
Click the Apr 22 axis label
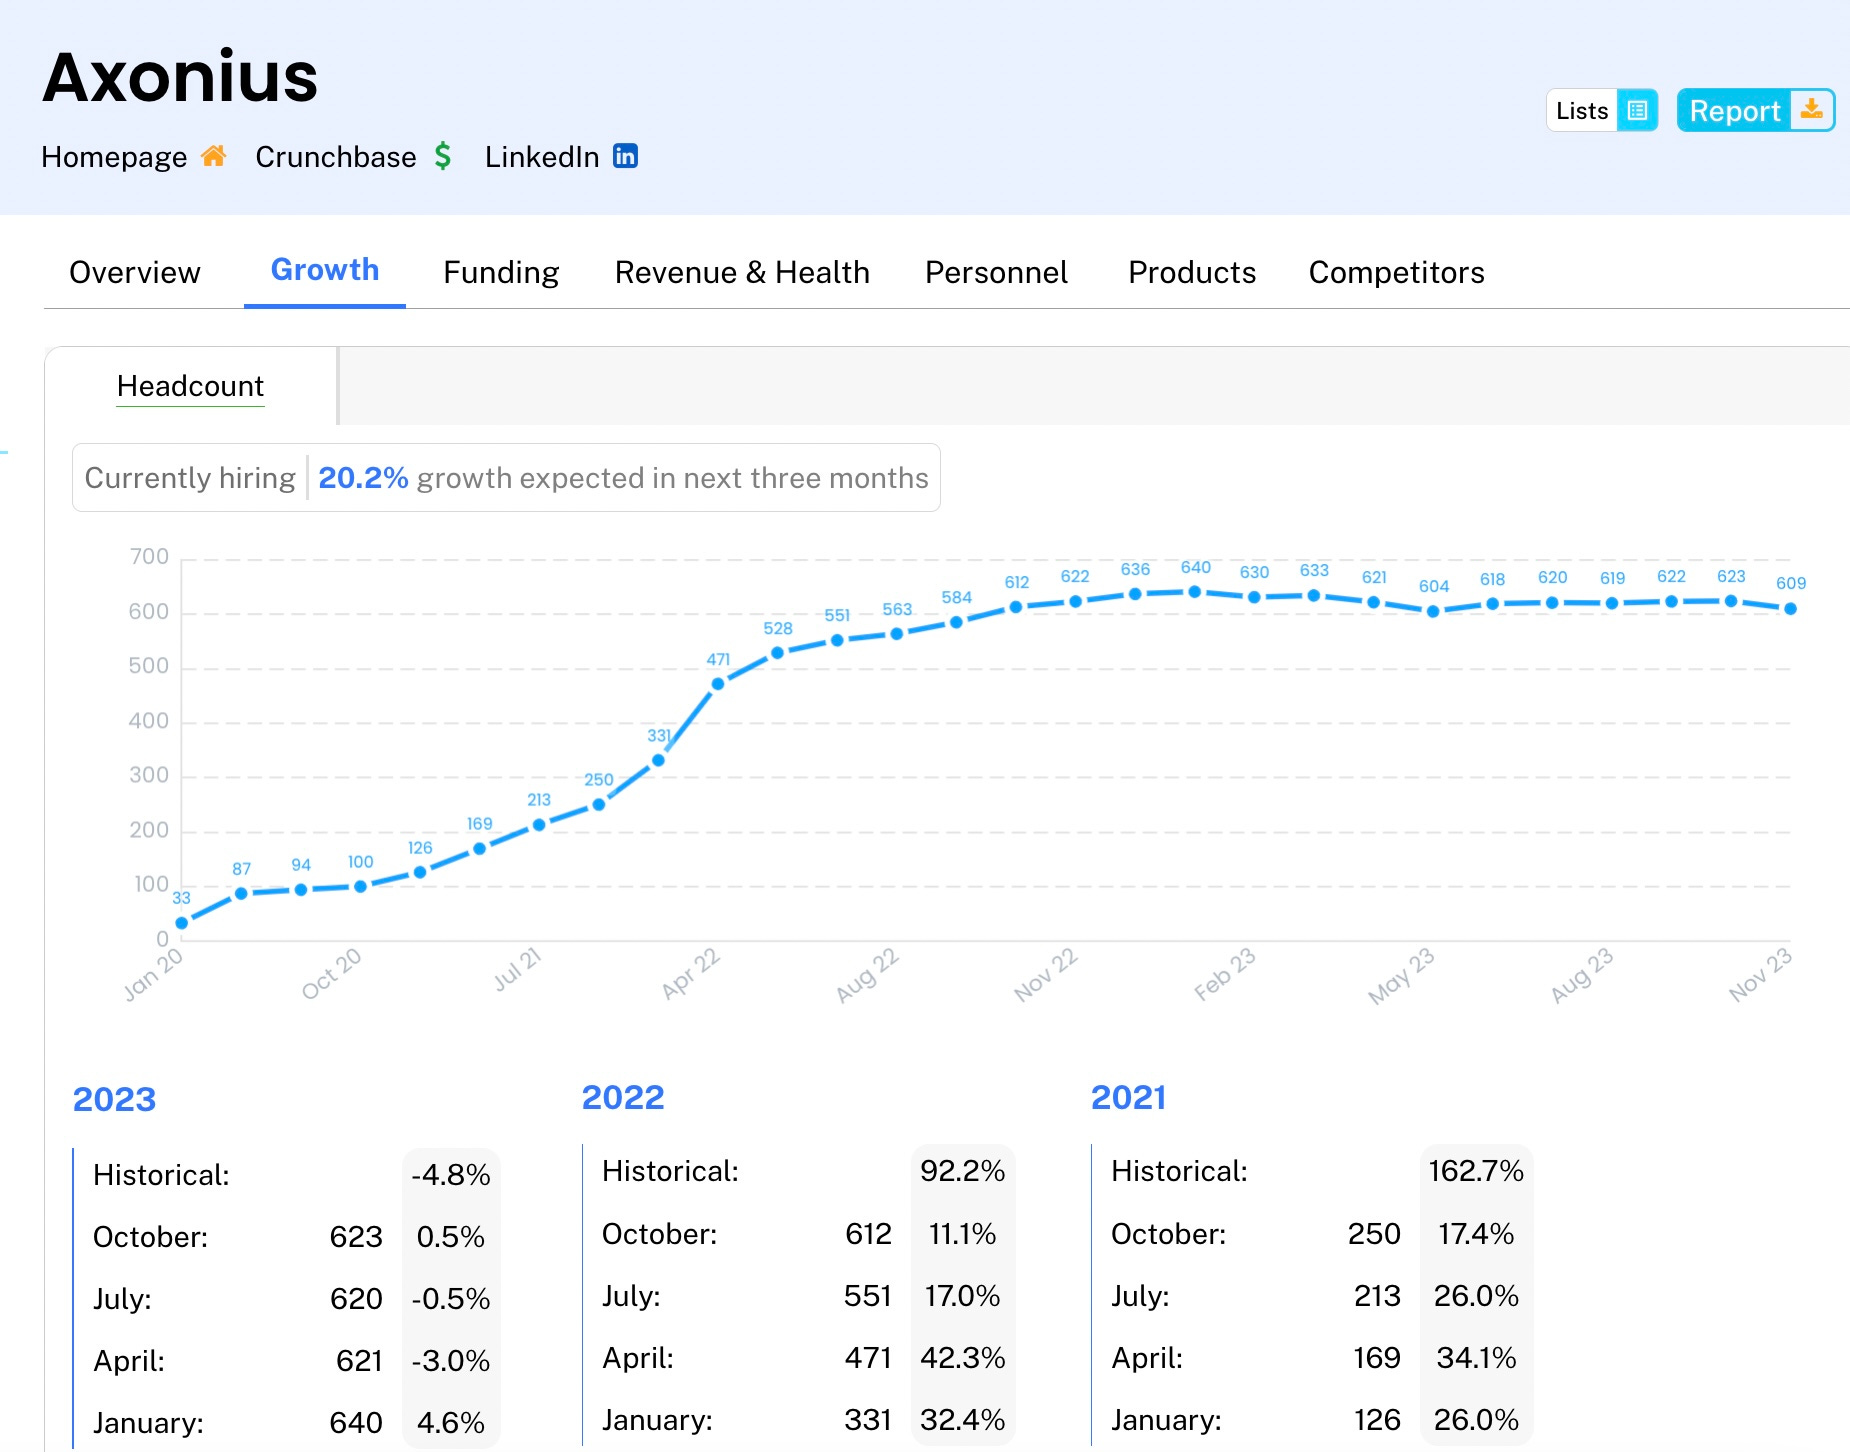pyautogui.click(x=691, y=974)
